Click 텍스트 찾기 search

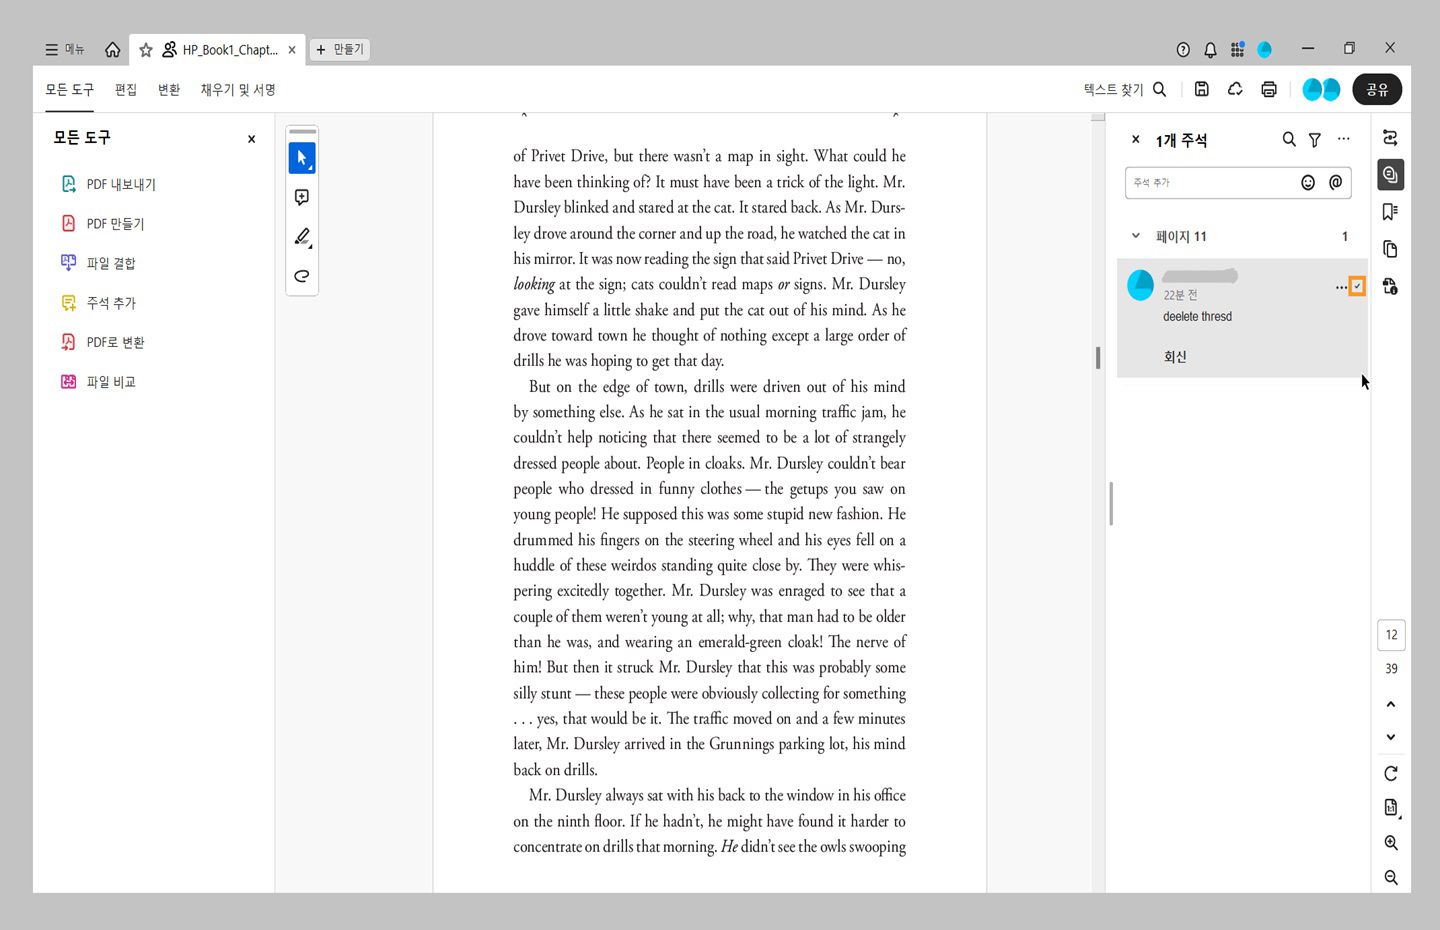[1125, 89]
